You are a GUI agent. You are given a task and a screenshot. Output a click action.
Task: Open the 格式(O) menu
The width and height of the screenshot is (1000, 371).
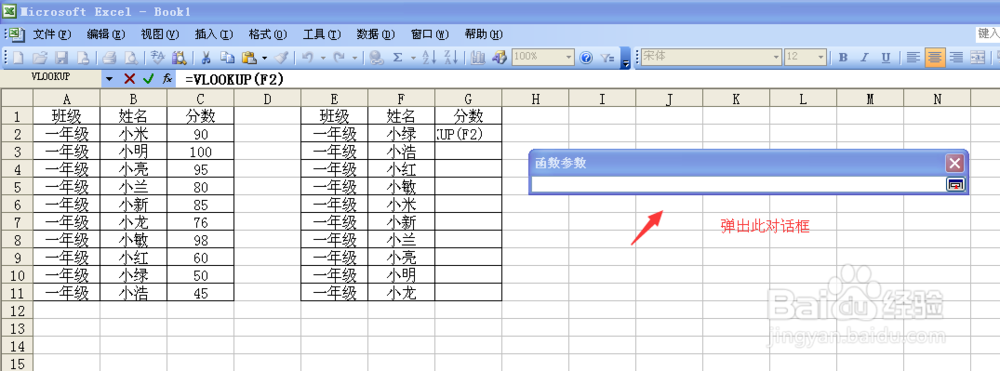(268, 34)
